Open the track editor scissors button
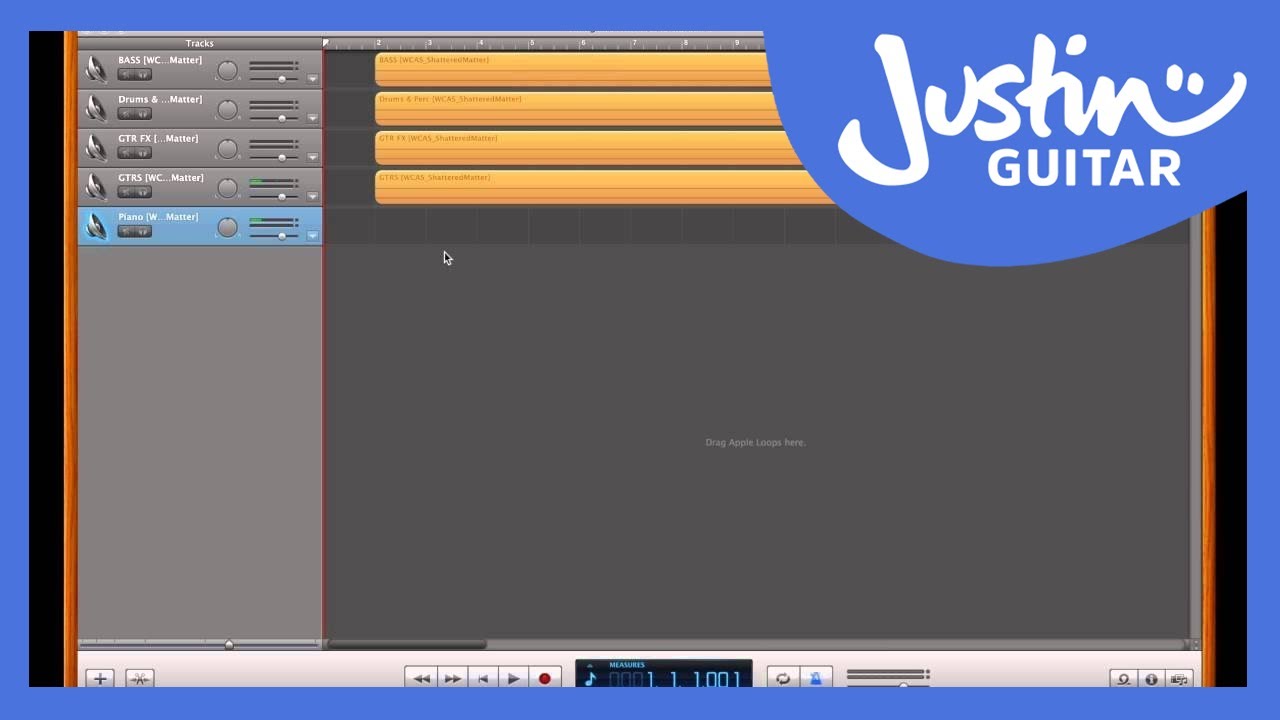This screenshot has height=720, width=1280. (x=139, y=678)
